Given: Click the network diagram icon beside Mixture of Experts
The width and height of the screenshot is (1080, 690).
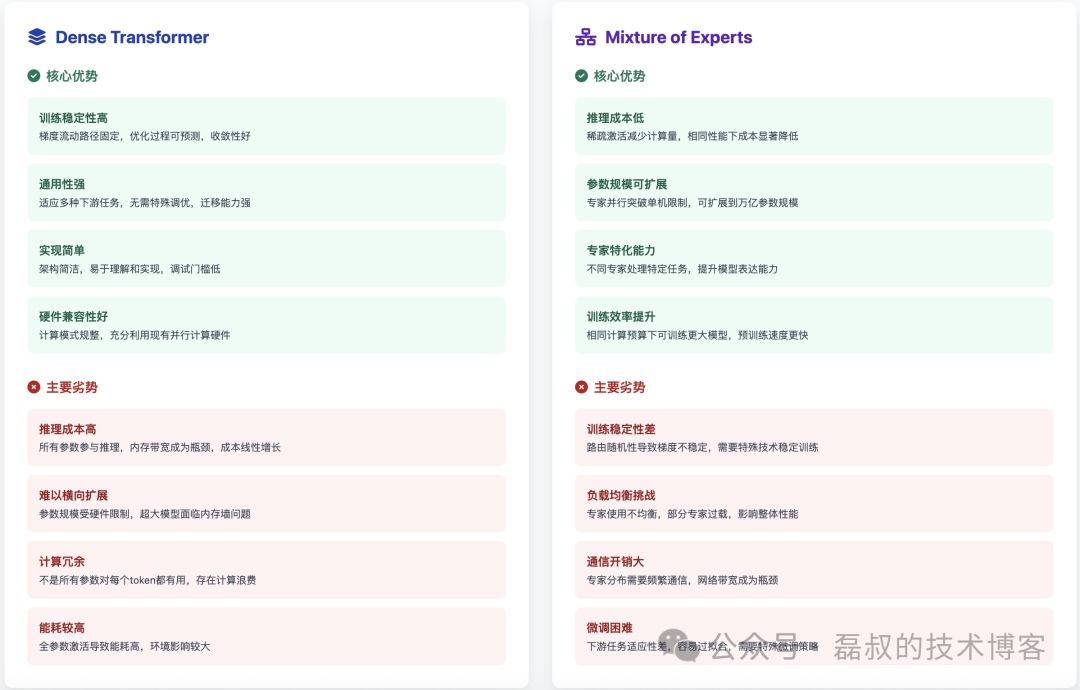Looking at the screenshot, I should [585, 37].
